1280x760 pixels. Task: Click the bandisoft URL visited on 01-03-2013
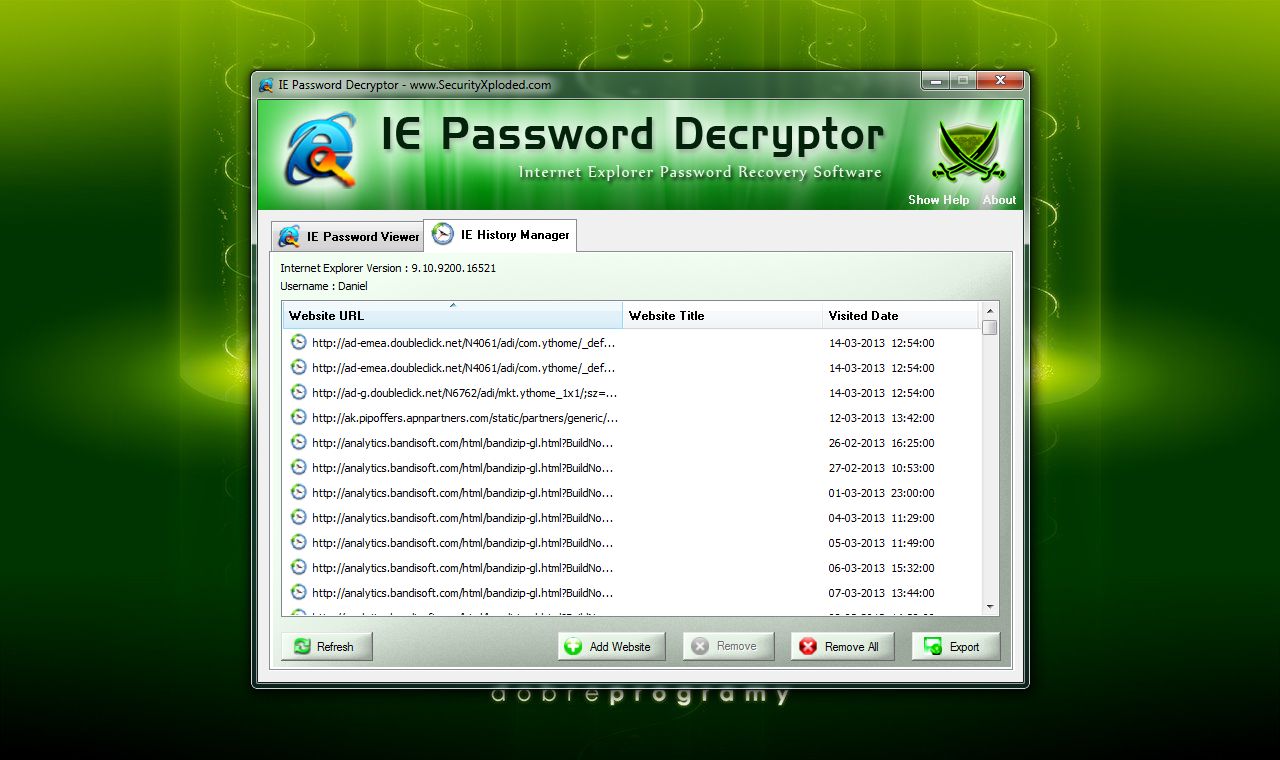(x=463, y=493)
